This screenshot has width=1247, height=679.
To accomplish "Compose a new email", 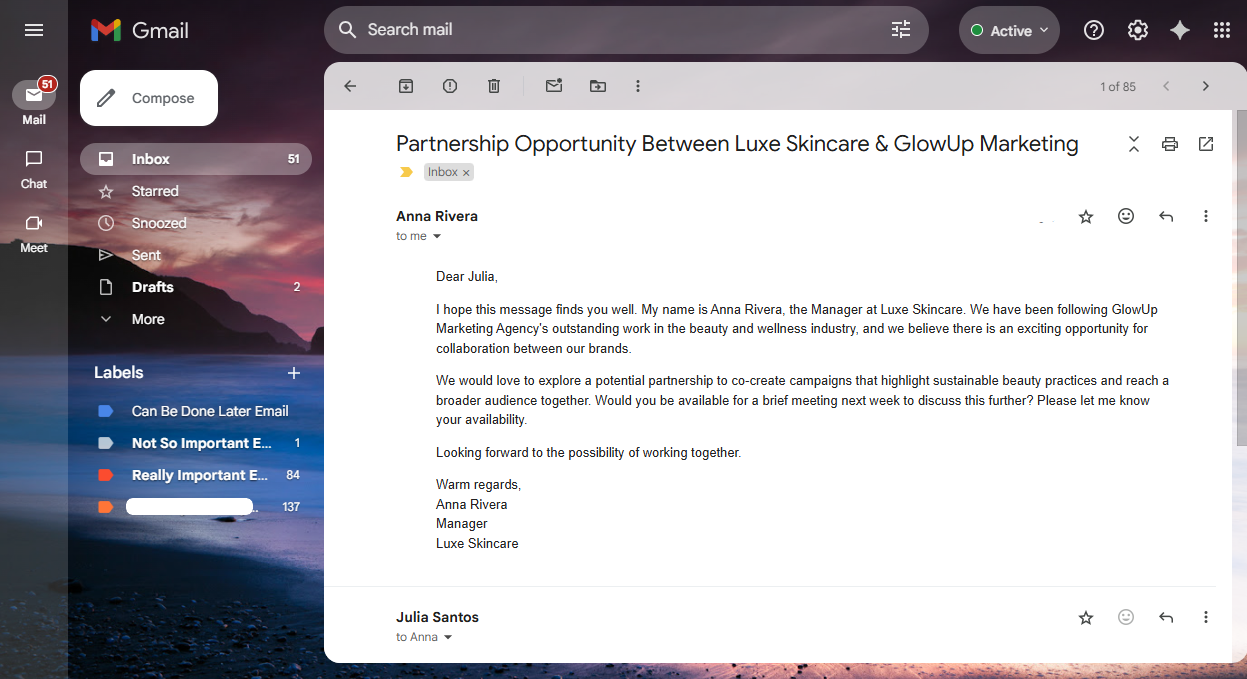I will (149, 98).
